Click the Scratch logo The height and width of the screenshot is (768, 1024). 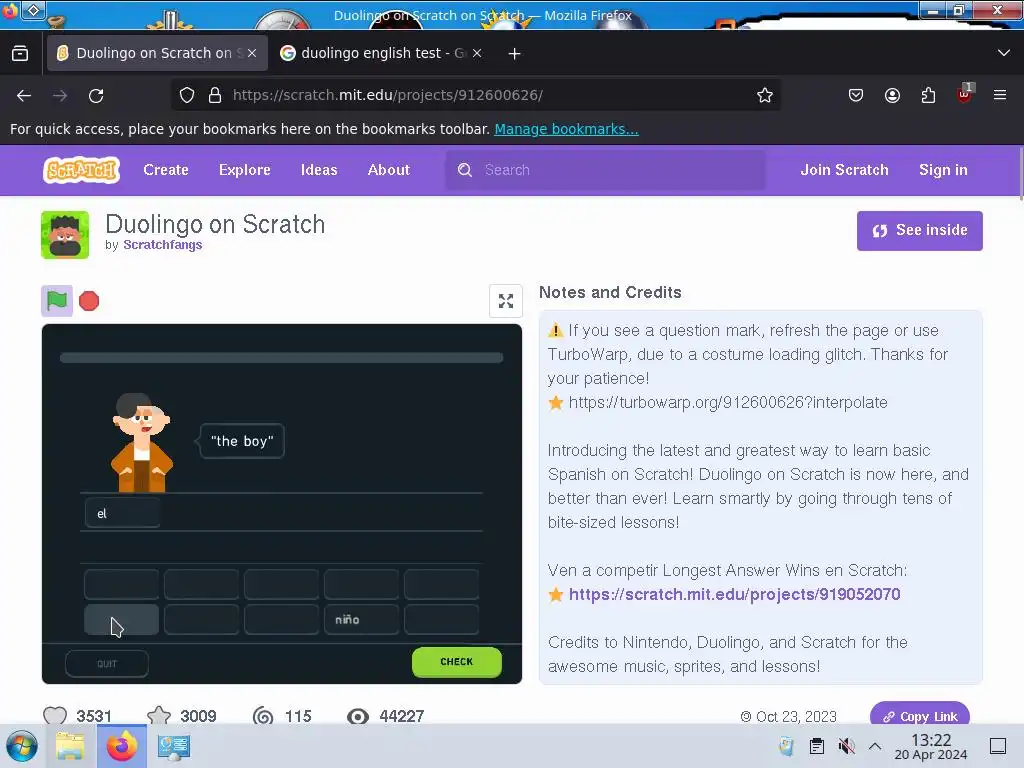coord(82,170)
